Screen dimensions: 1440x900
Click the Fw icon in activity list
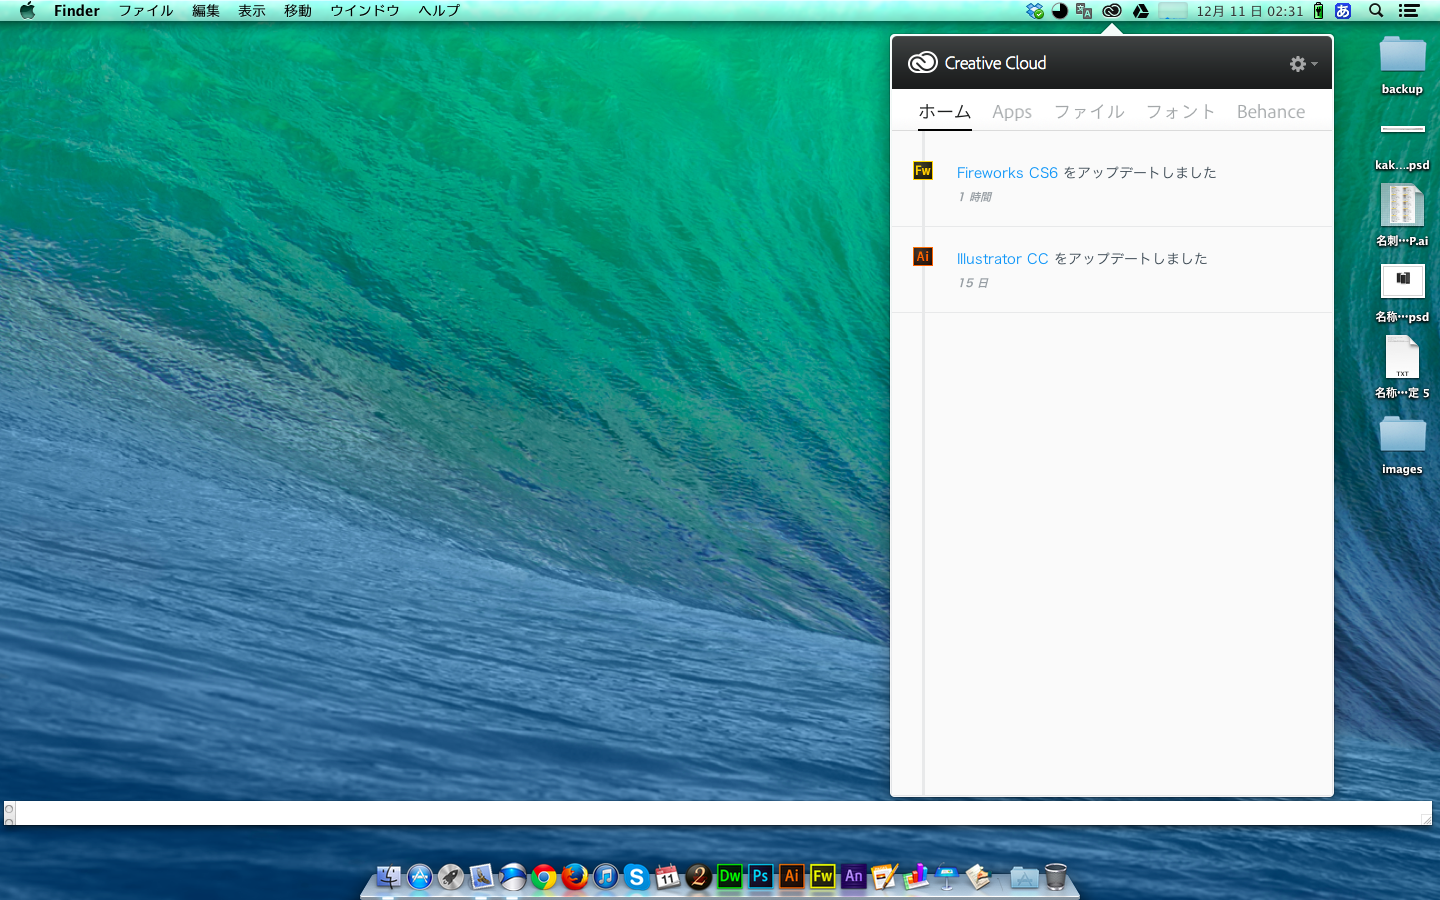click(923, 171)
